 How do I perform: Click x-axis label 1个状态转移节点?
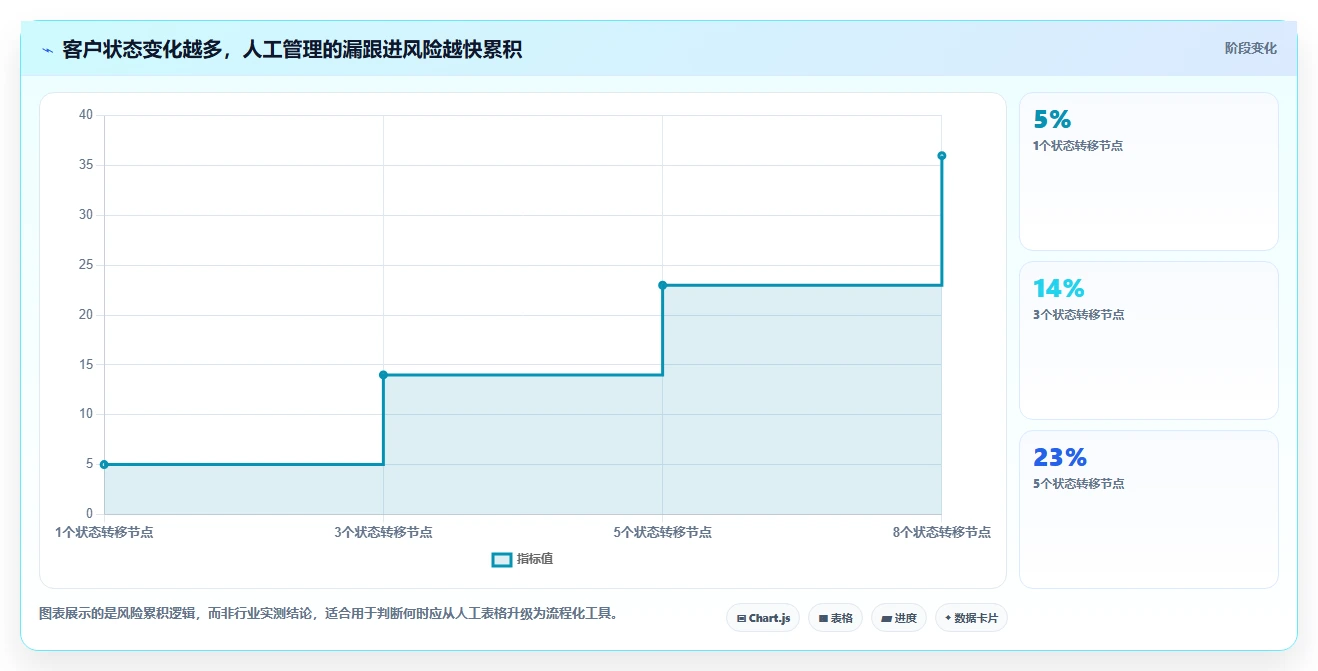tap(104, 533)
